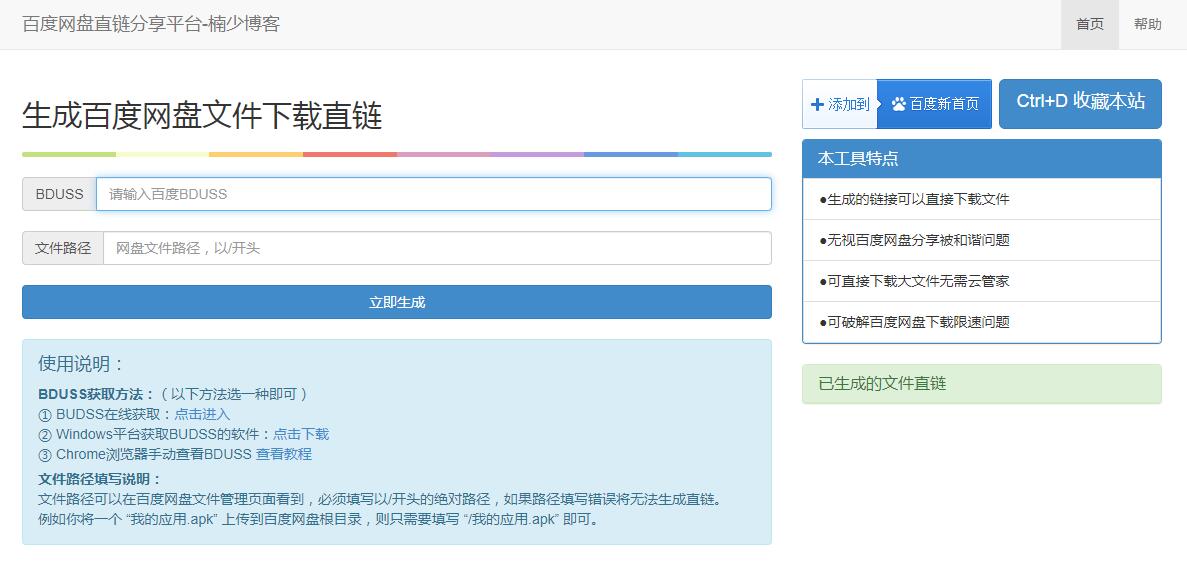The width and height of the screenshot is (1187, 567).
Task: Open the 查看教程 tutorial link
Action: coord(284,454)
